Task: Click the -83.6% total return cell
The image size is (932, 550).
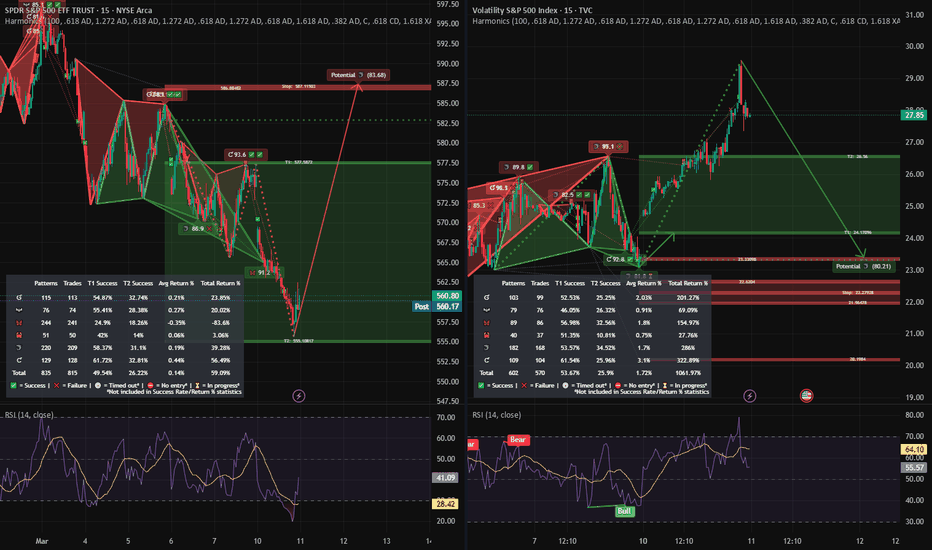Action: (x=221, y=322)
